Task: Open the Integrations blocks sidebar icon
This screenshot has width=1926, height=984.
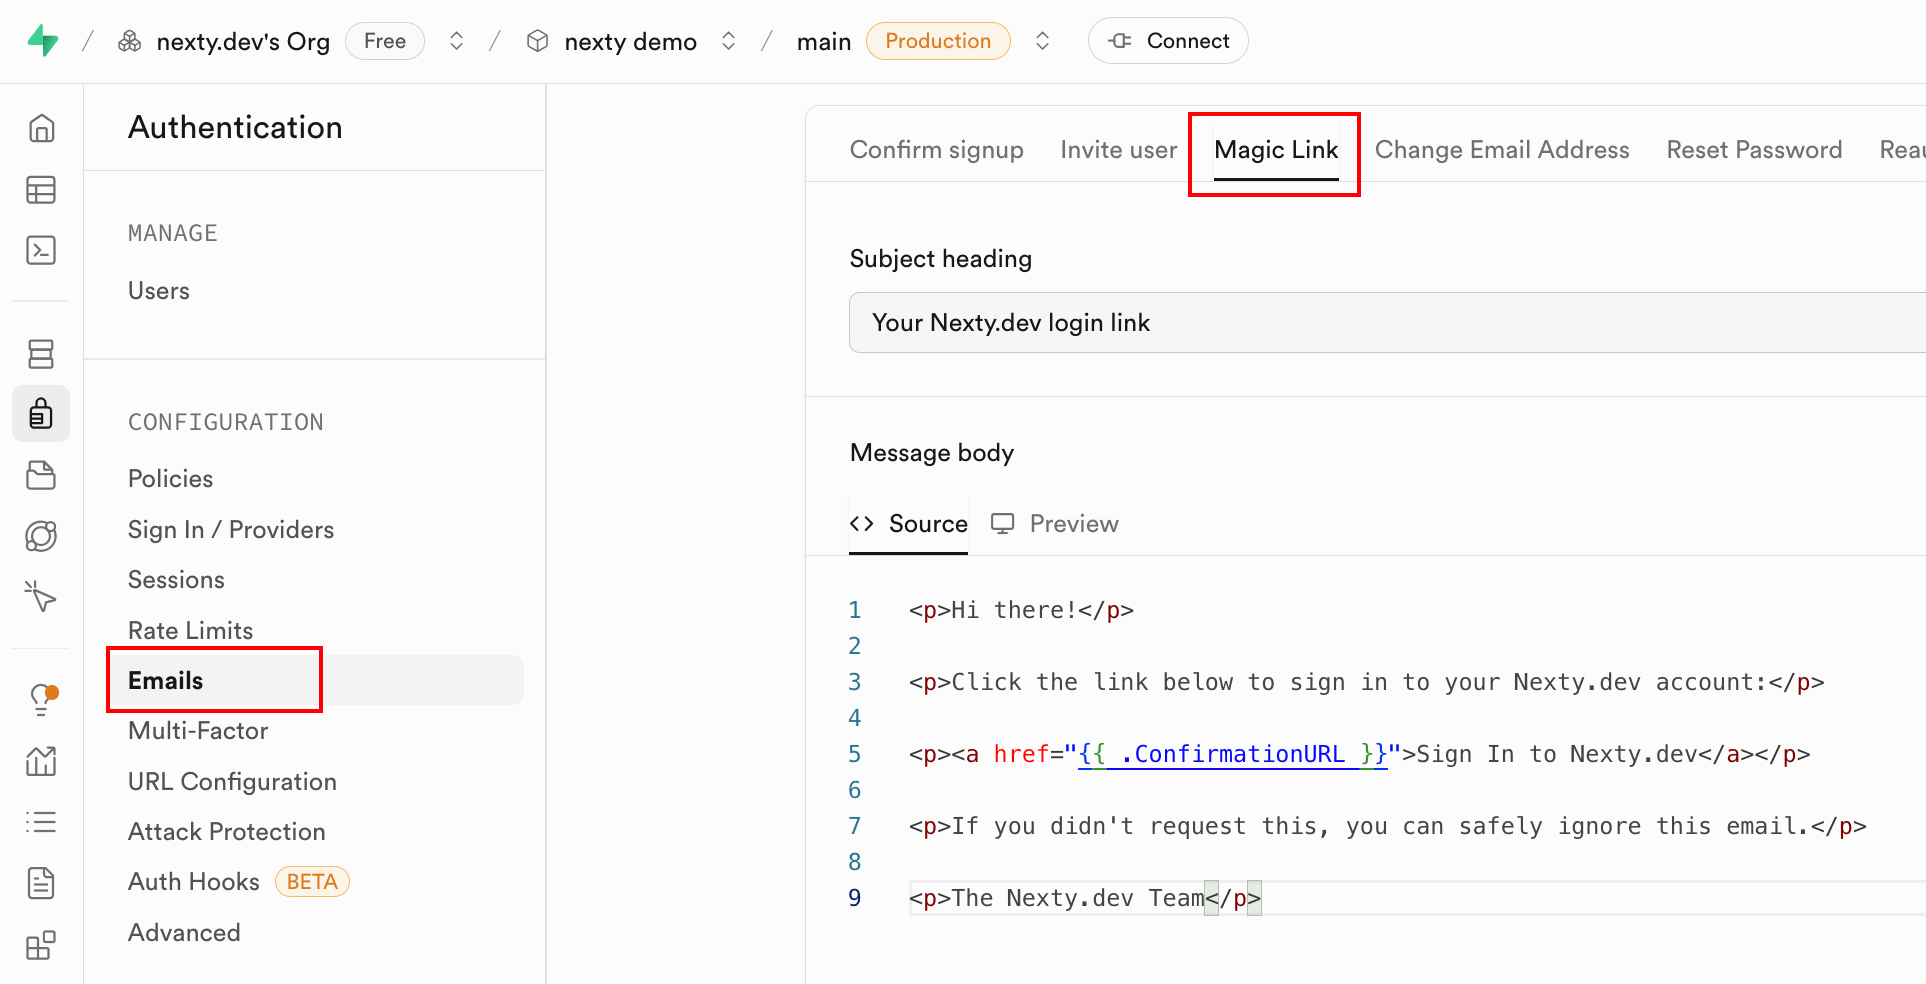Action: pos(41,945)
